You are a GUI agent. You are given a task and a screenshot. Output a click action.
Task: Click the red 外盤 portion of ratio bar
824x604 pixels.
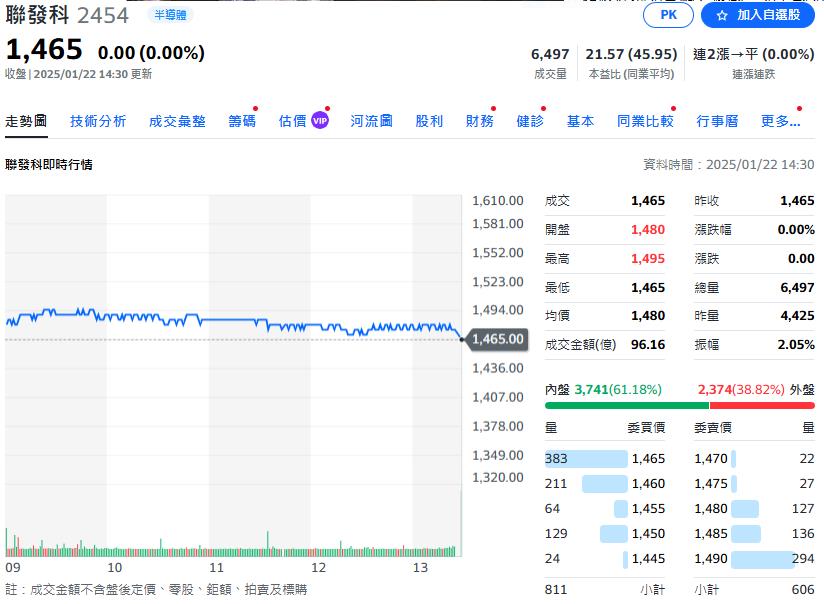[762, 405]
